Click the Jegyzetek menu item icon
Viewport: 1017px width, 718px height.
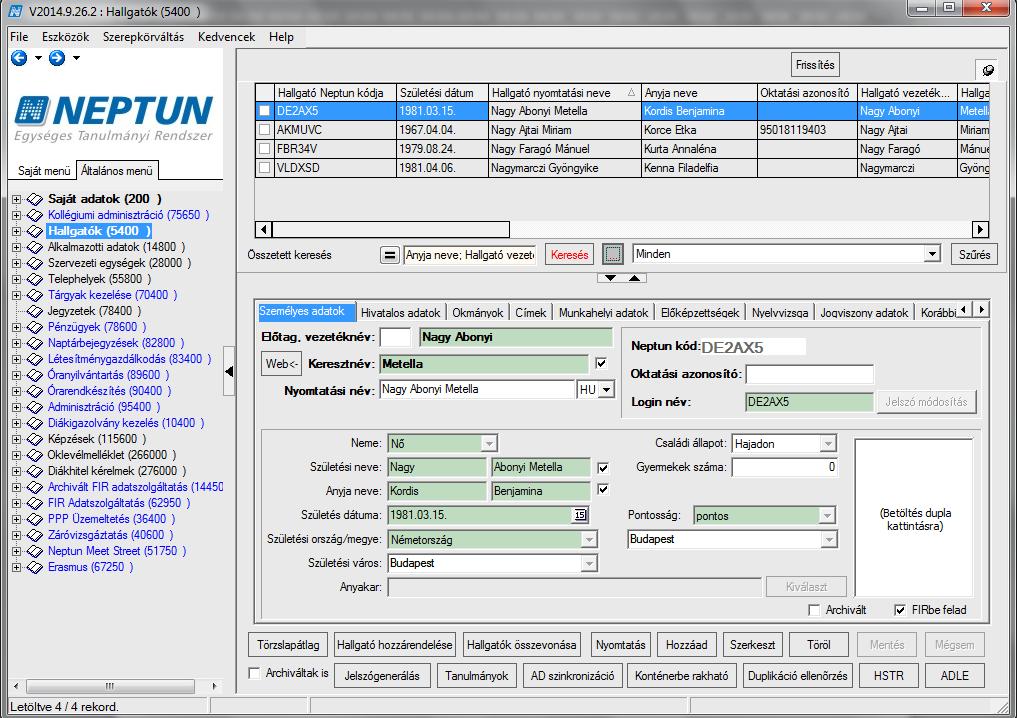tap(34, 311)
